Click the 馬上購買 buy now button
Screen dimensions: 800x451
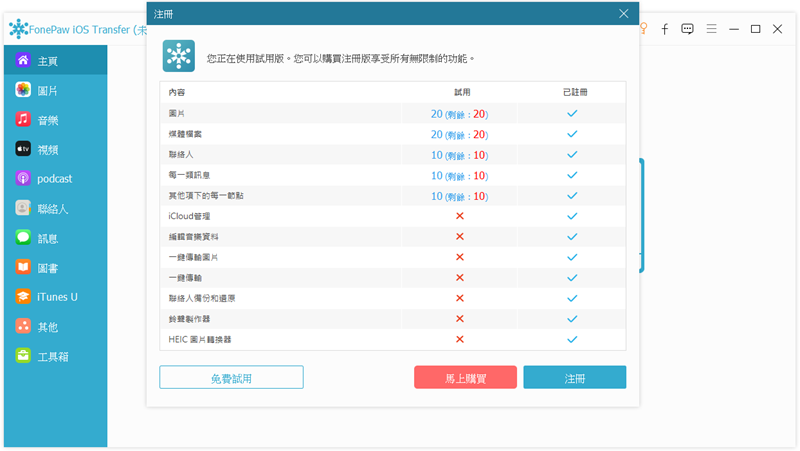(465, 377)
